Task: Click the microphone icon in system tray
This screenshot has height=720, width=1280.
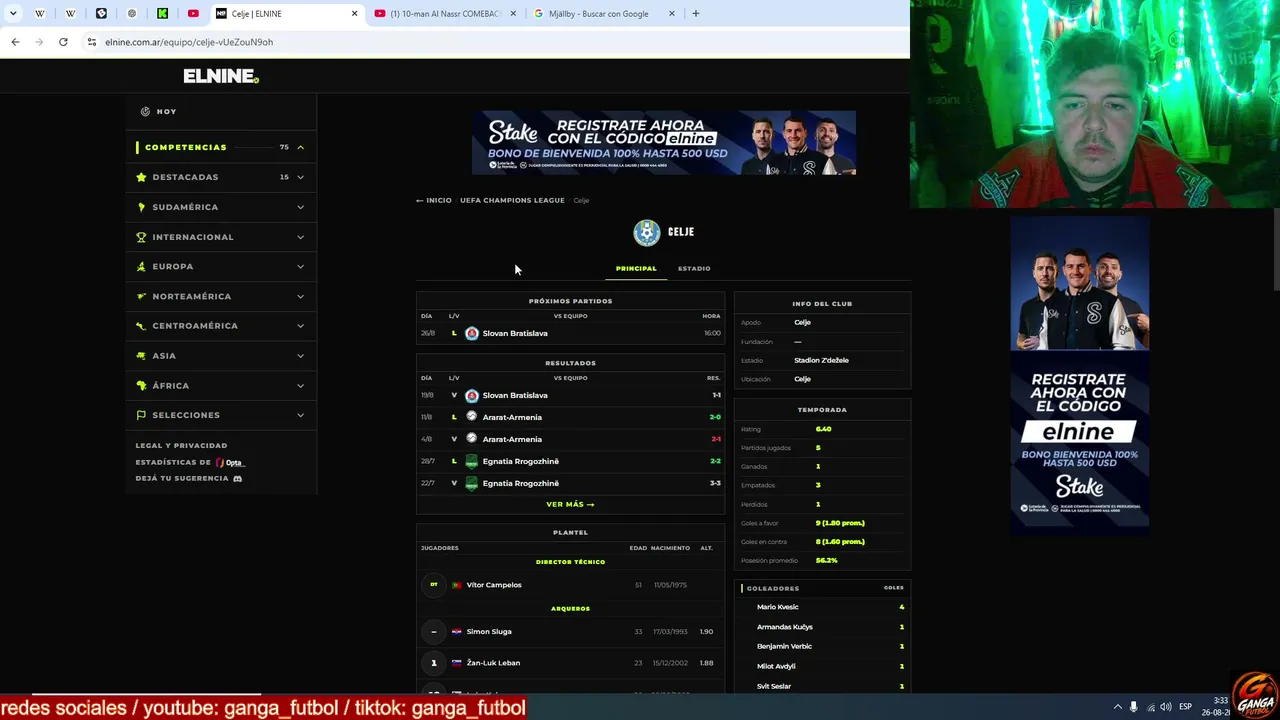Action: click(x=1133, y=707)
